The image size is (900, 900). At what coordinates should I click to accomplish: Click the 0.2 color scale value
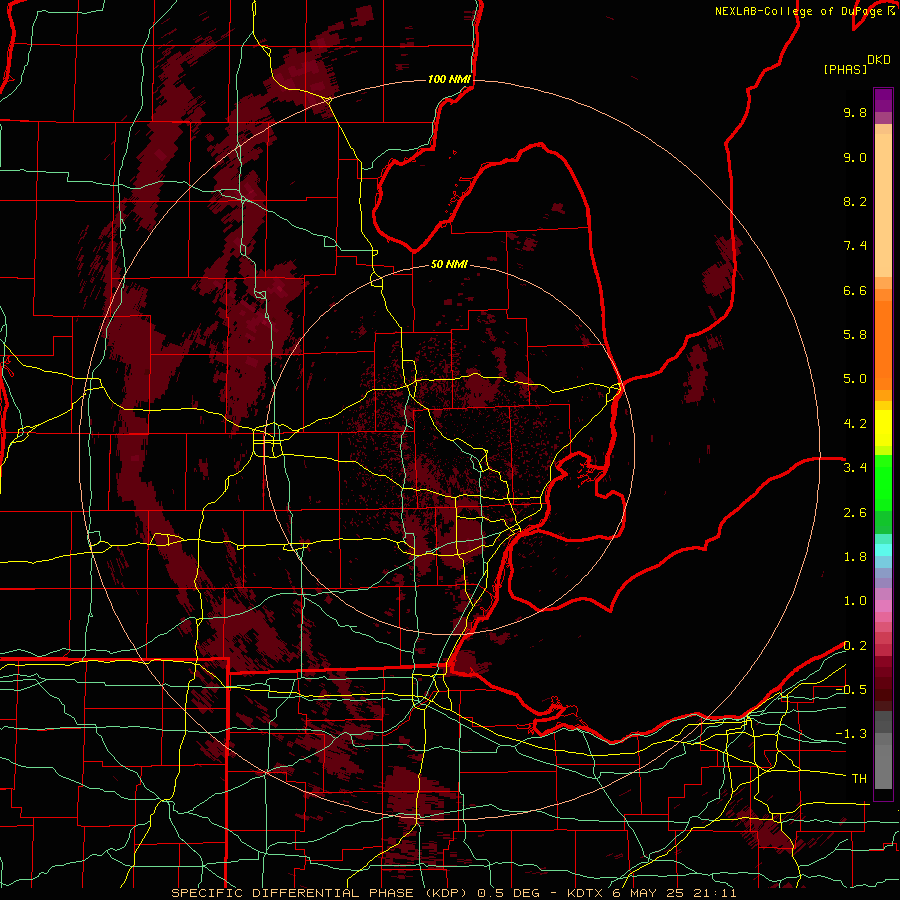coord(855,646)
